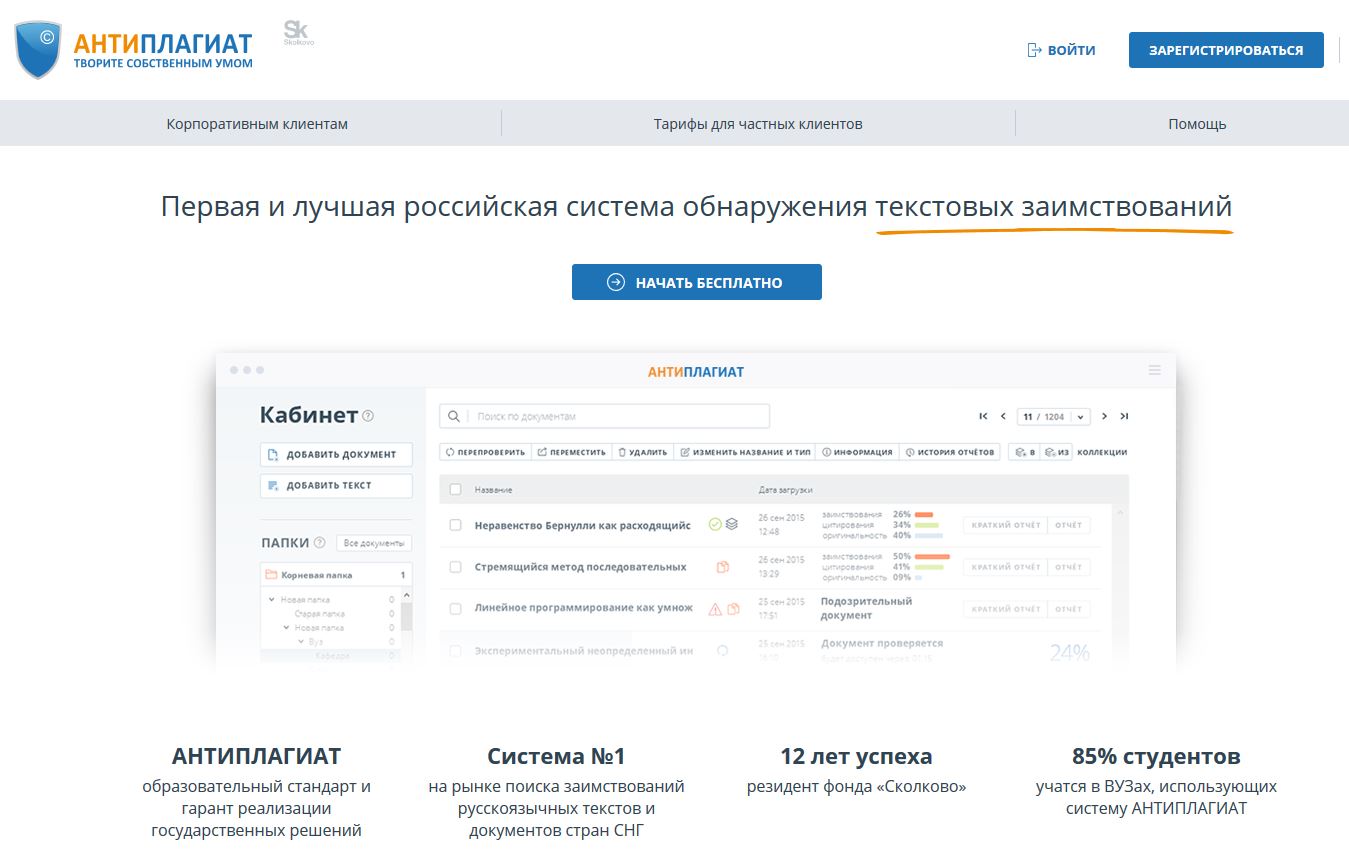Click the circled arrow icon in НАЧАТЬ БЕСПЛАТНО
This screenshot has width=1349, height=854.
click(x=616, y=282)
